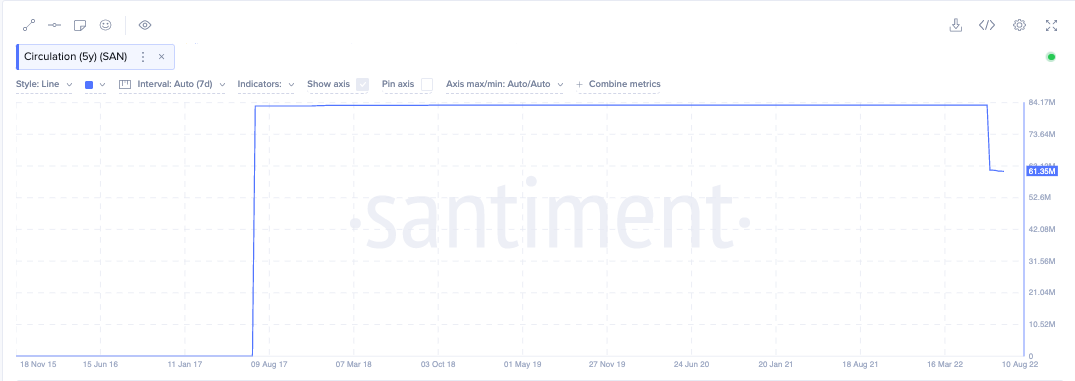
Task: Open the embed code icon
Action: point(987,25)
